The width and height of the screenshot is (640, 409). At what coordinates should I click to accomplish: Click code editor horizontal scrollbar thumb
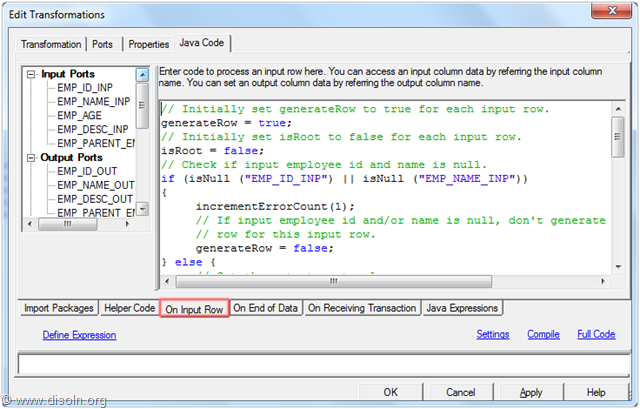pyautogui.click(x=334, y=281)
